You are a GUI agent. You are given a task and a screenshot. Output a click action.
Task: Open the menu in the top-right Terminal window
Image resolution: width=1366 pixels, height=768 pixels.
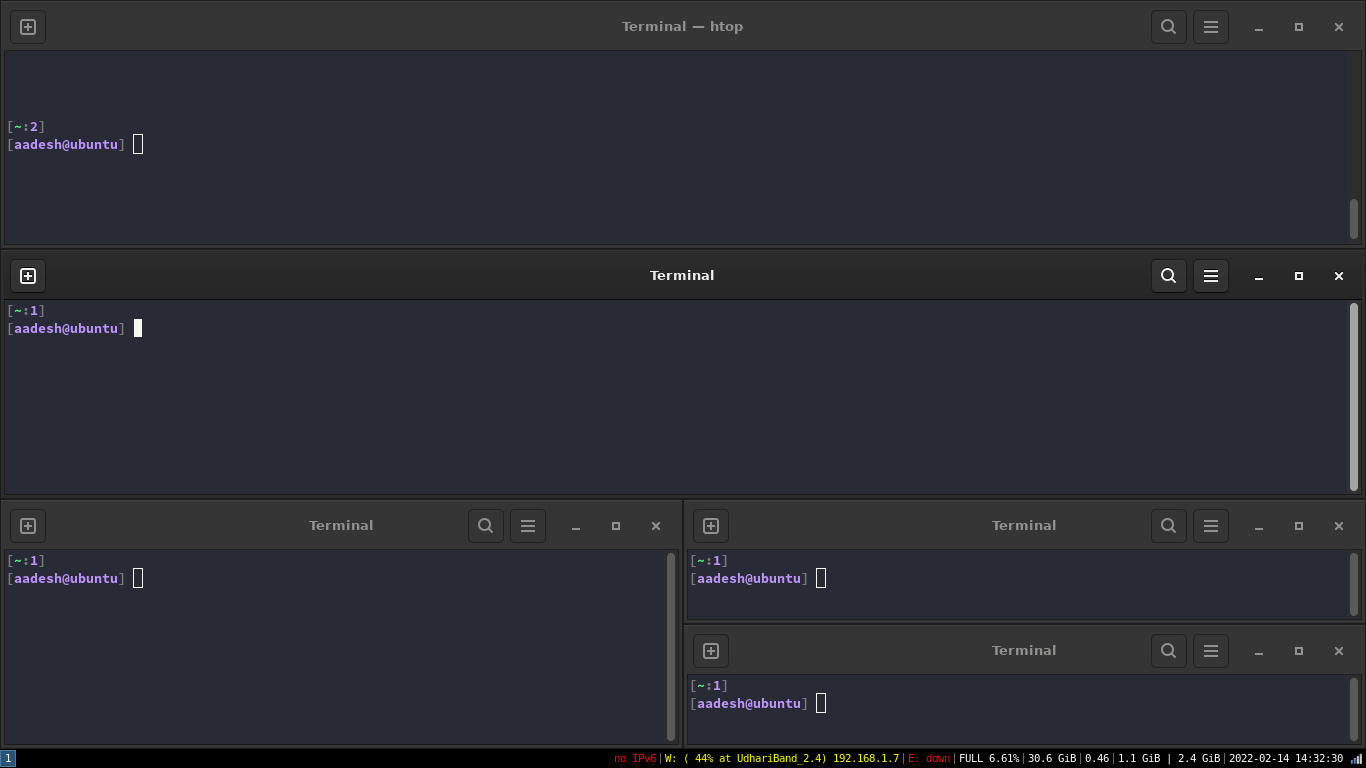[x=1211, y=525]
